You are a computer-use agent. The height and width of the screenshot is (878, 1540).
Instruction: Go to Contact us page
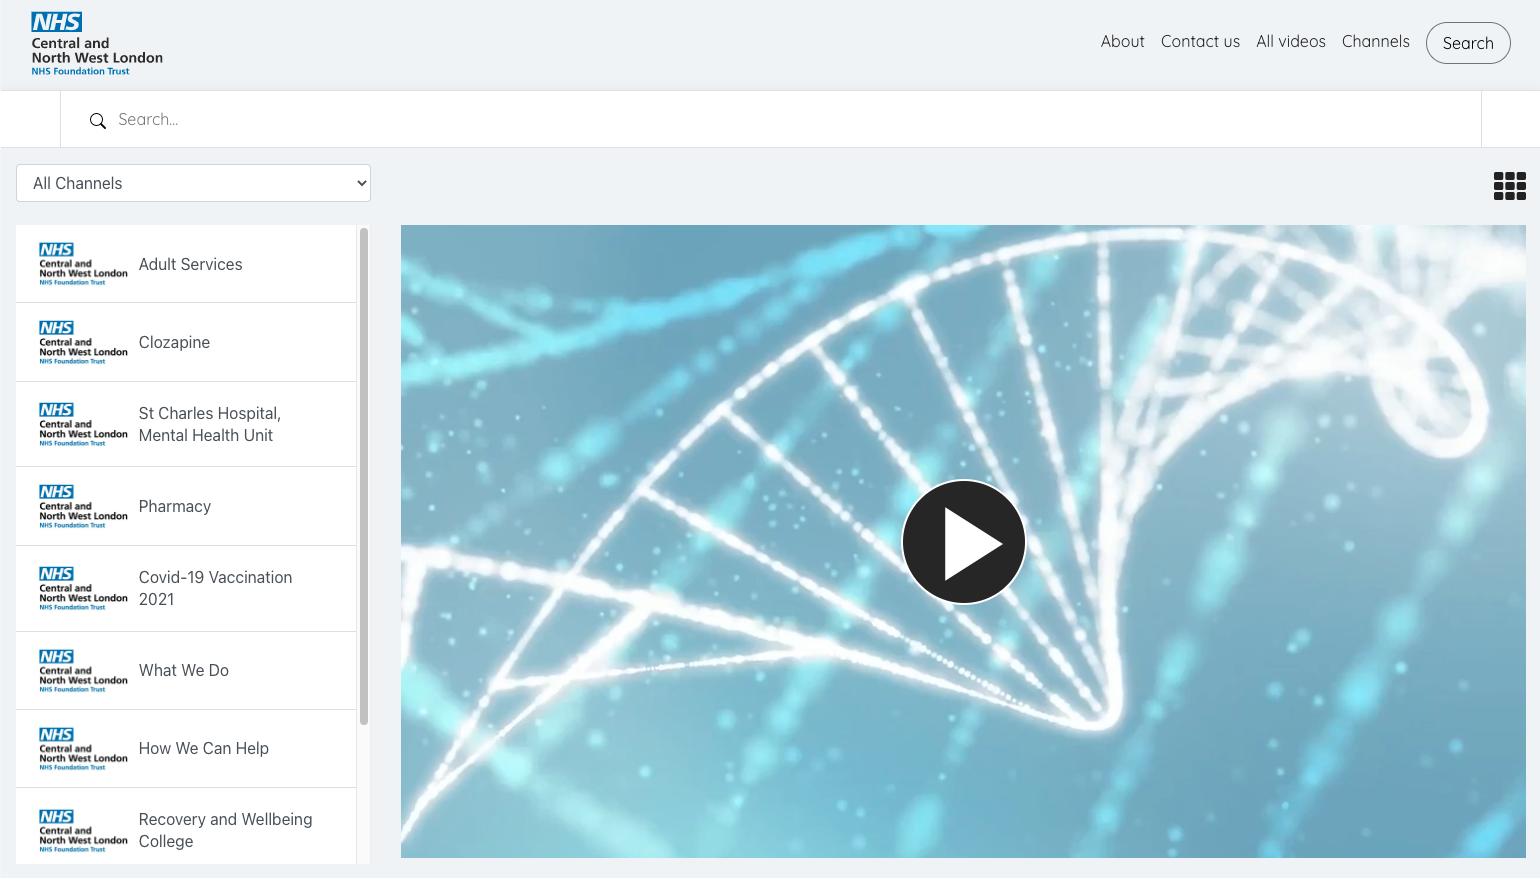pos(1200,42)
